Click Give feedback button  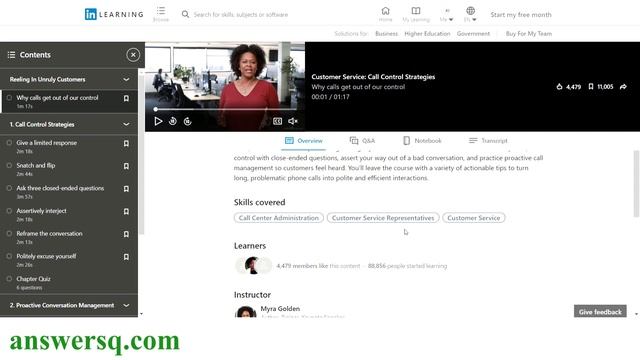pos(600,311)
